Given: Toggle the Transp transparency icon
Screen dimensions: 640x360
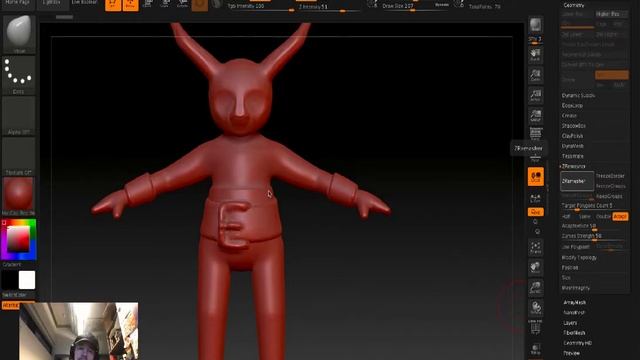Looking at the screenshot, I should pyautogui.click(x=536, y=349).
